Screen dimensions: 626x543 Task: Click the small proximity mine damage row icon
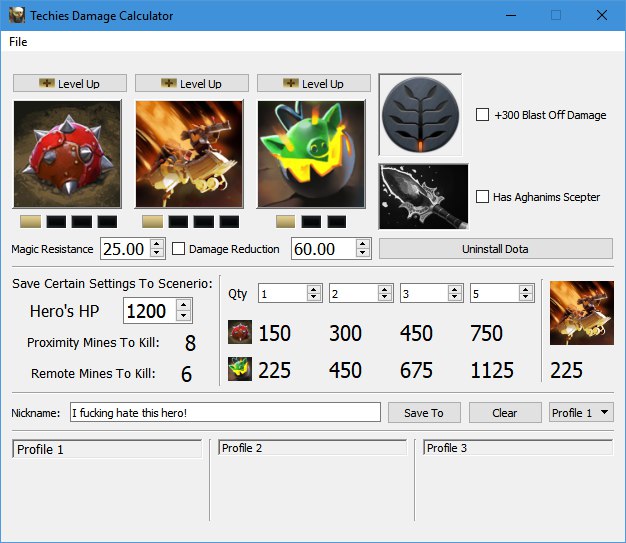click(239, 333)
